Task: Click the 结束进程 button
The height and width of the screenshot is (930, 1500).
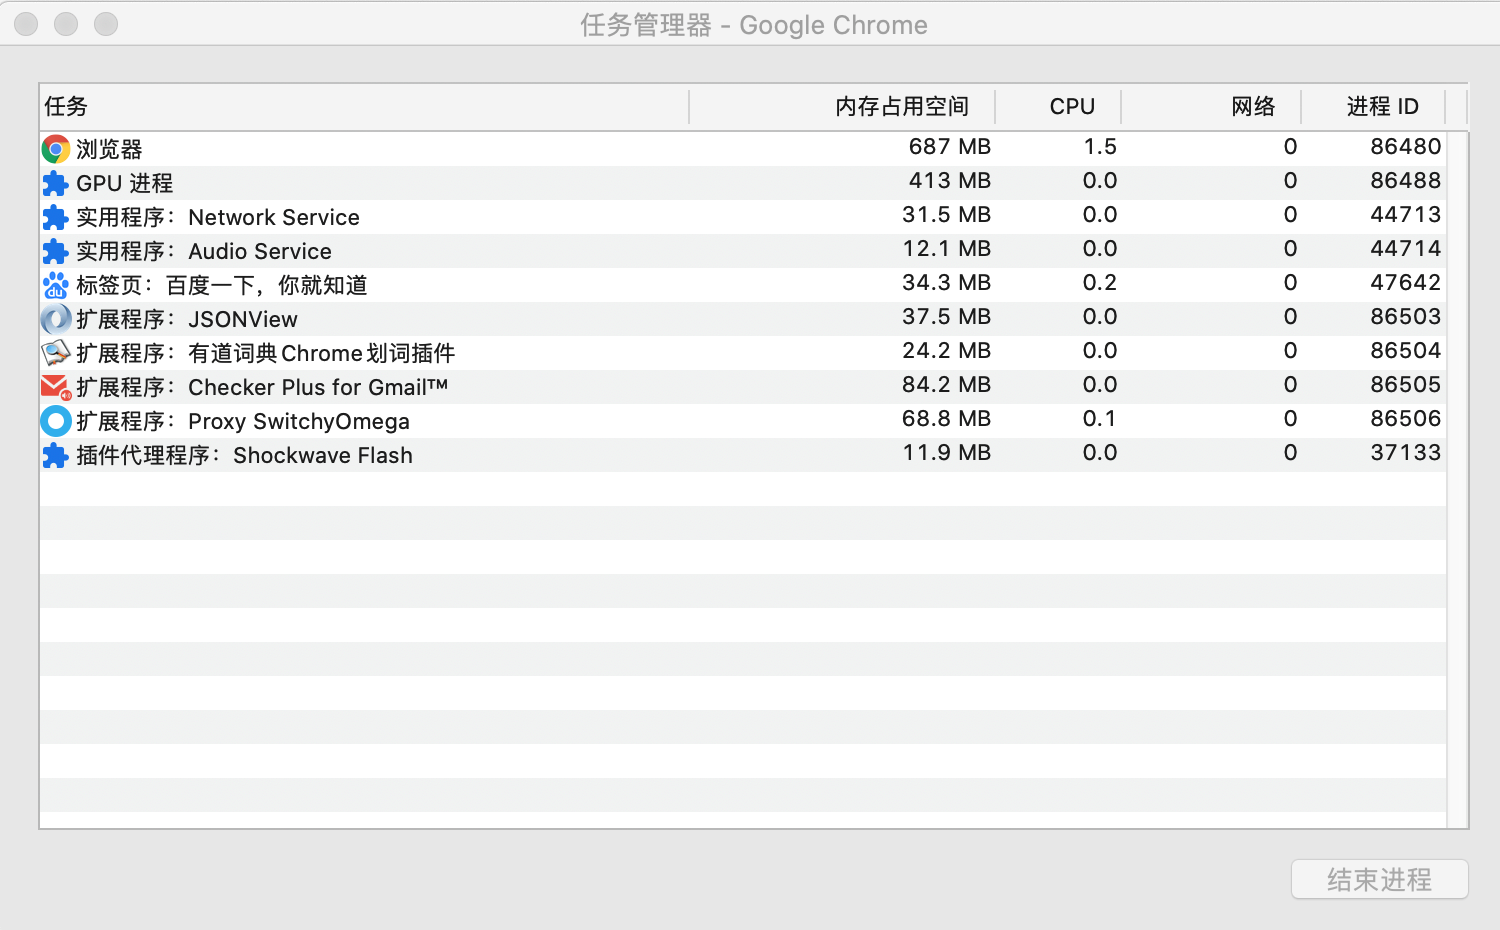Action: pyautogui.click(x=1380, y=879)
